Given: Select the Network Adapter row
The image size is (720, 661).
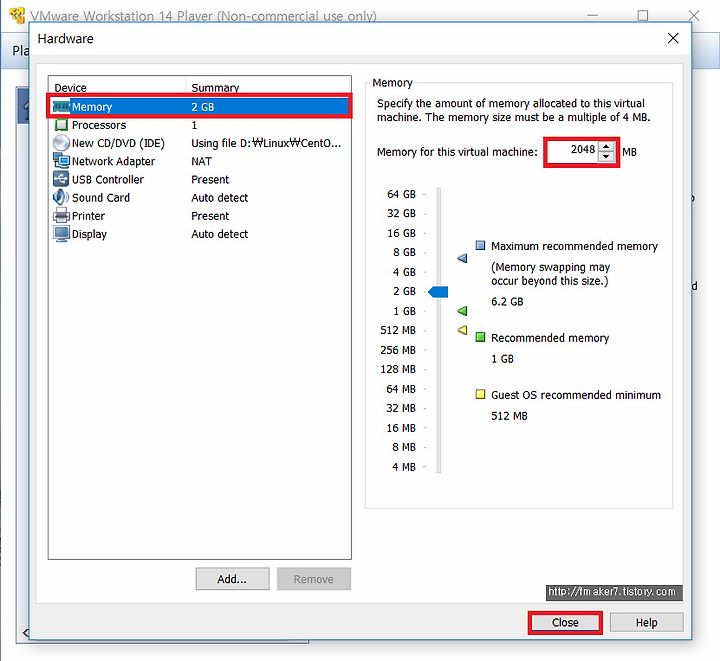Looking at the screenshot, I should tap(200, 161).
